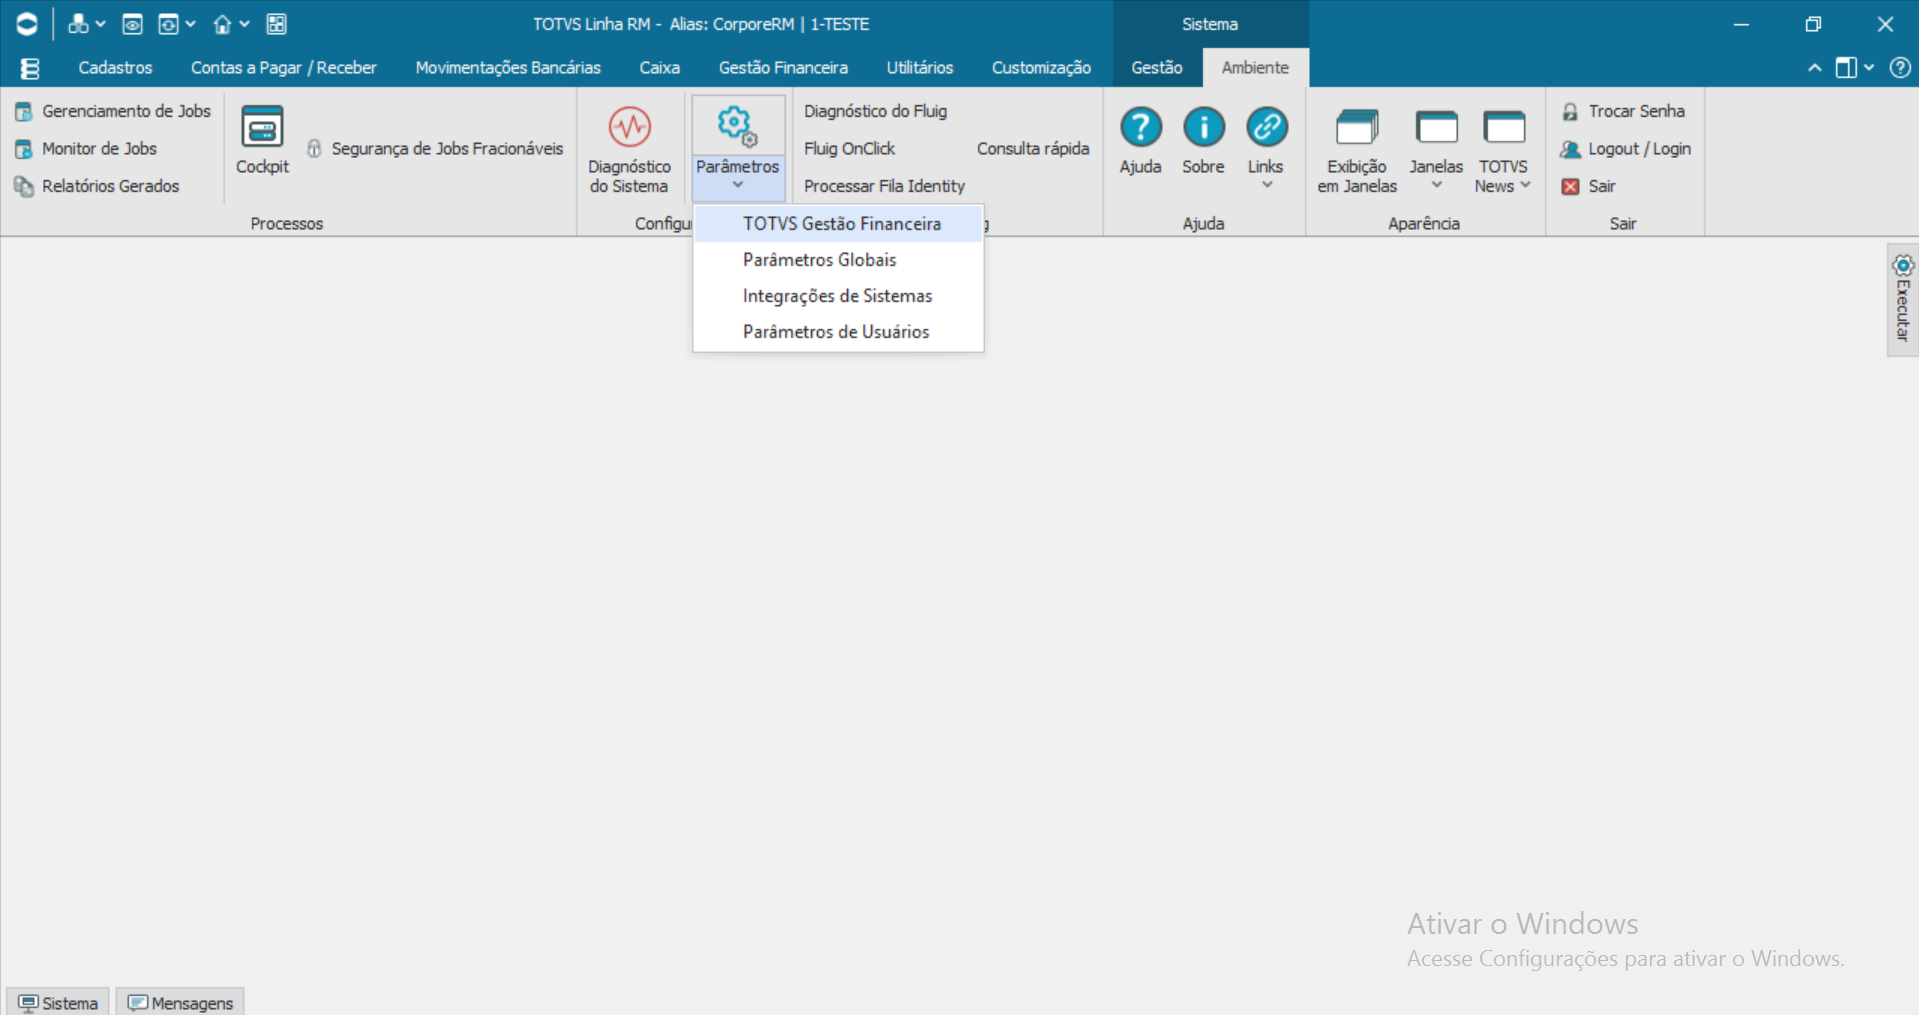1919x1015 pixels.
Task: Click the TOTVS logo icon in title bar
Action: coord(27,24)
